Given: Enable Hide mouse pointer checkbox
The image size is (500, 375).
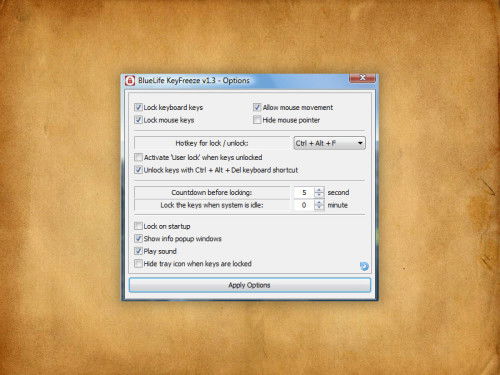Looking at the screenshot, I should (x=257, y=120).
